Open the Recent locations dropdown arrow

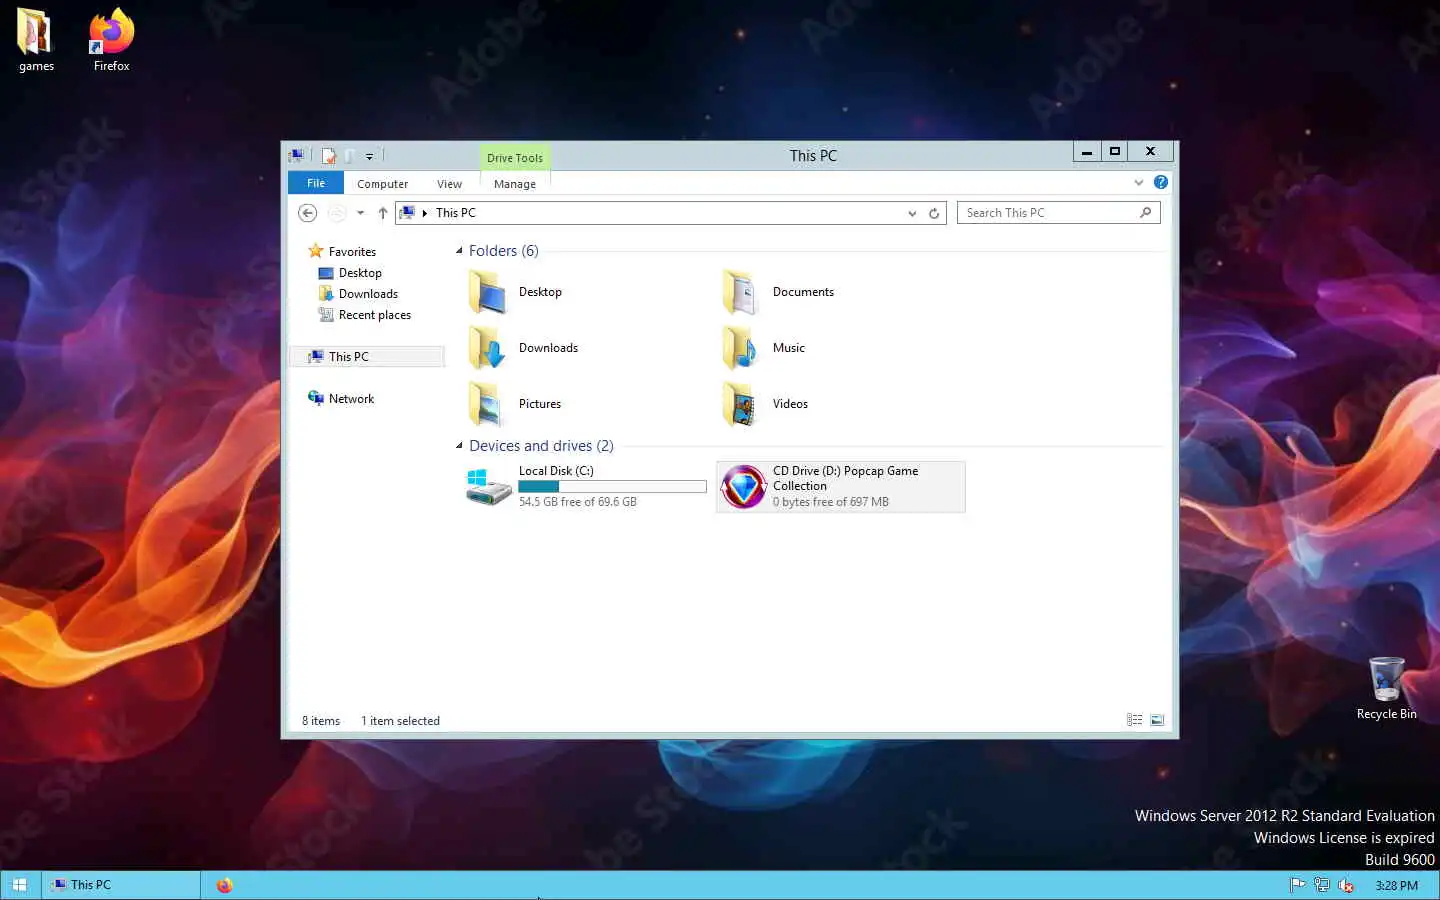(x=360, y=213)
